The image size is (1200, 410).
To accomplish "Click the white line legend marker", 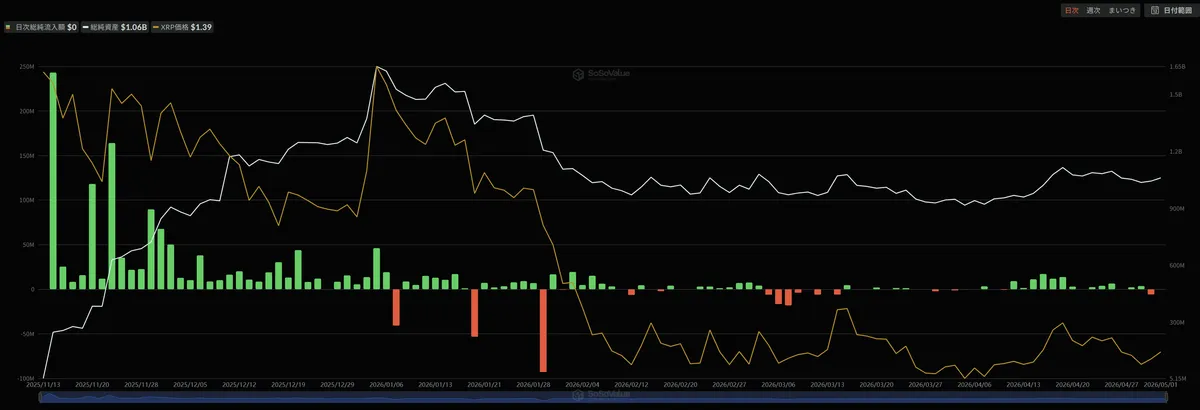I will tap(85, 27).
